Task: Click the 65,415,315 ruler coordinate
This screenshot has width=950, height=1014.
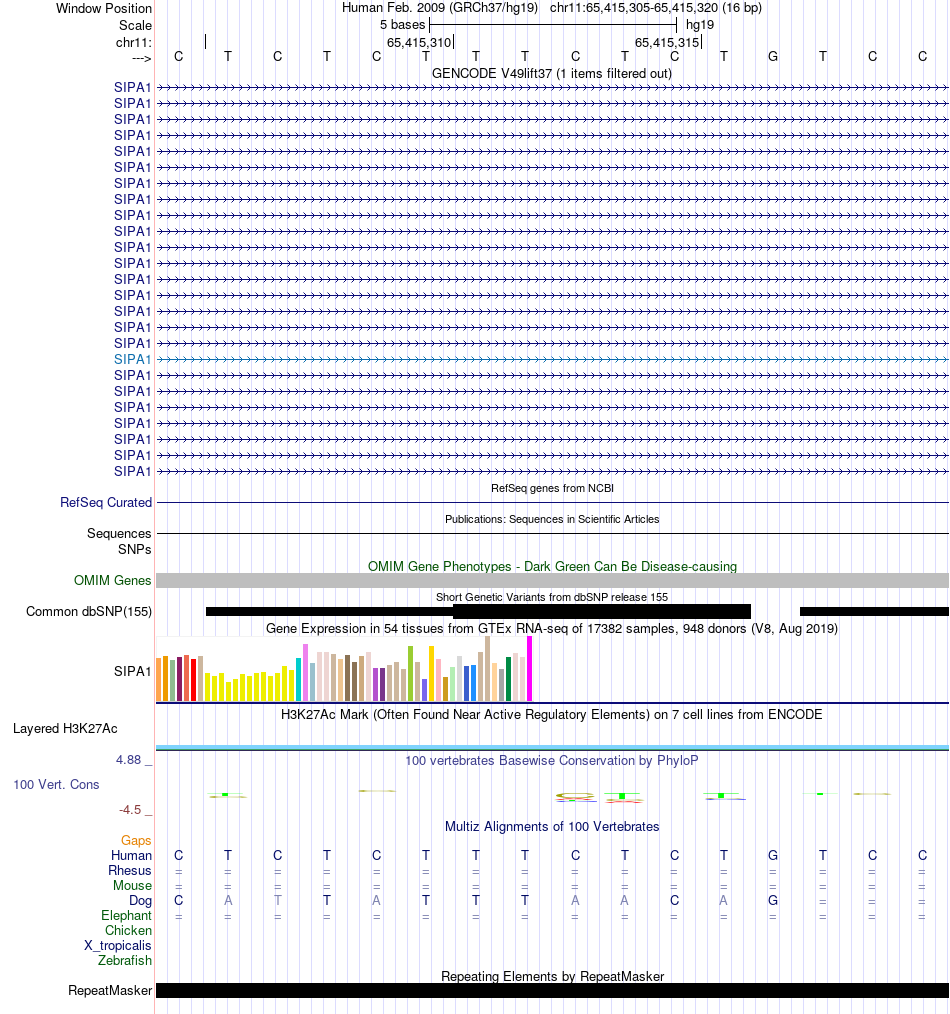Action: pyautogui.click(x=667, y=43)
